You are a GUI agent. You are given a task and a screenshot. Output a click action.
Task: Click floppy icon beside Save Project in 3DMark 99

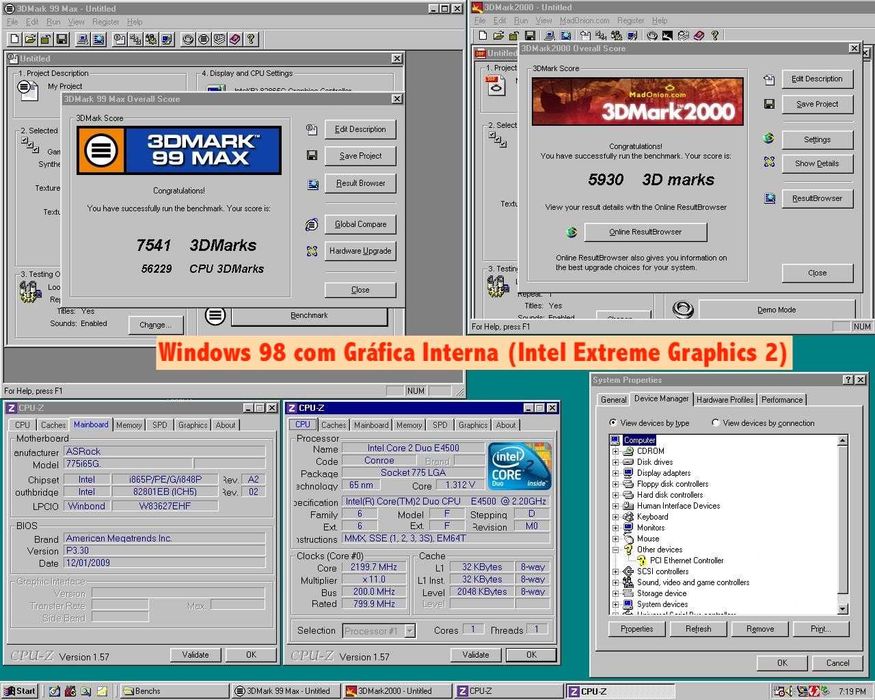pos(312,155)
